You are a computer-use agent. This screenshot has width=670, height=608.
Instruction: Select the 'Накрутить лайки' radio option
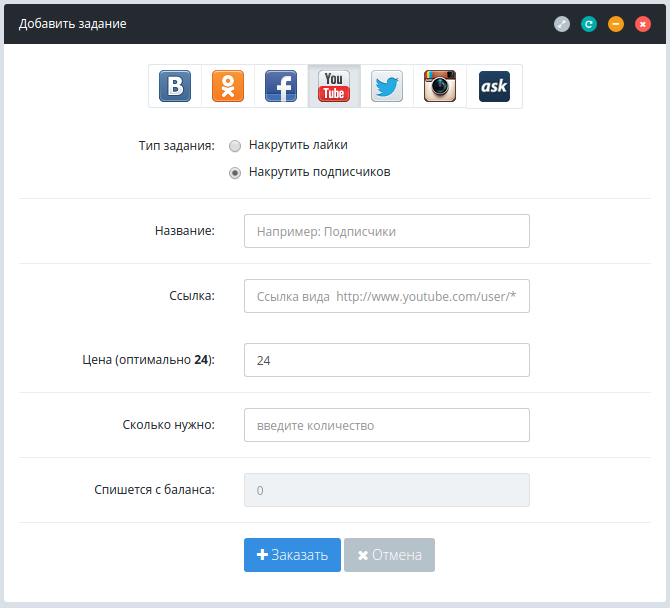coord(235,145)
